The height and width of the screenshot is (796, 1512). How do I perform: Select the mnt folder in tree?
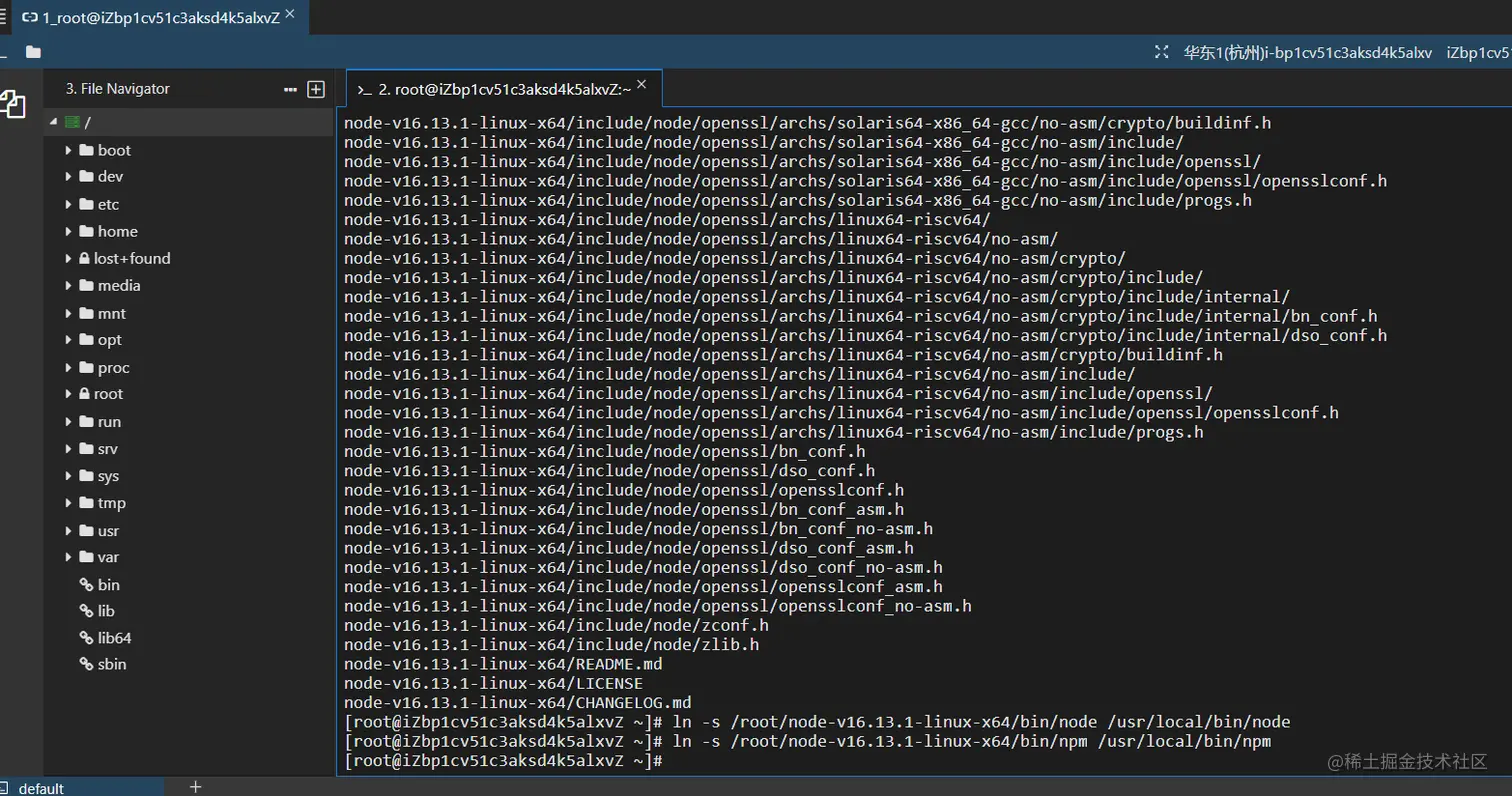(111, 313)
